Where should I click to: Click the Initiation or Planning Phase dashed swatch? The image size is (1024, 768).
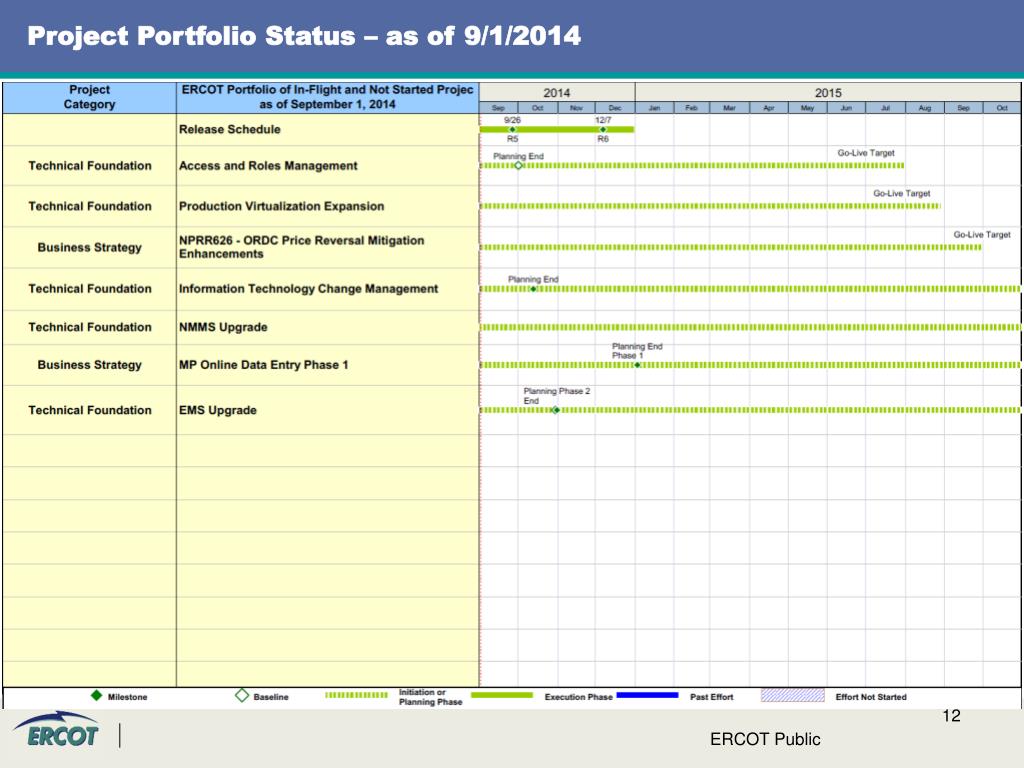pos(356,695)
